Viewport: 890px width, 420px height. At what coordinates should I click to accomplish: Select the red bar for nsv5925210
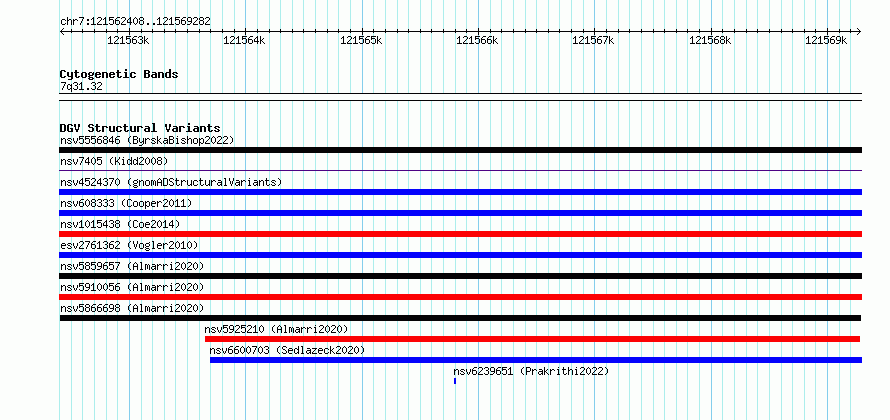click(532, 339)
